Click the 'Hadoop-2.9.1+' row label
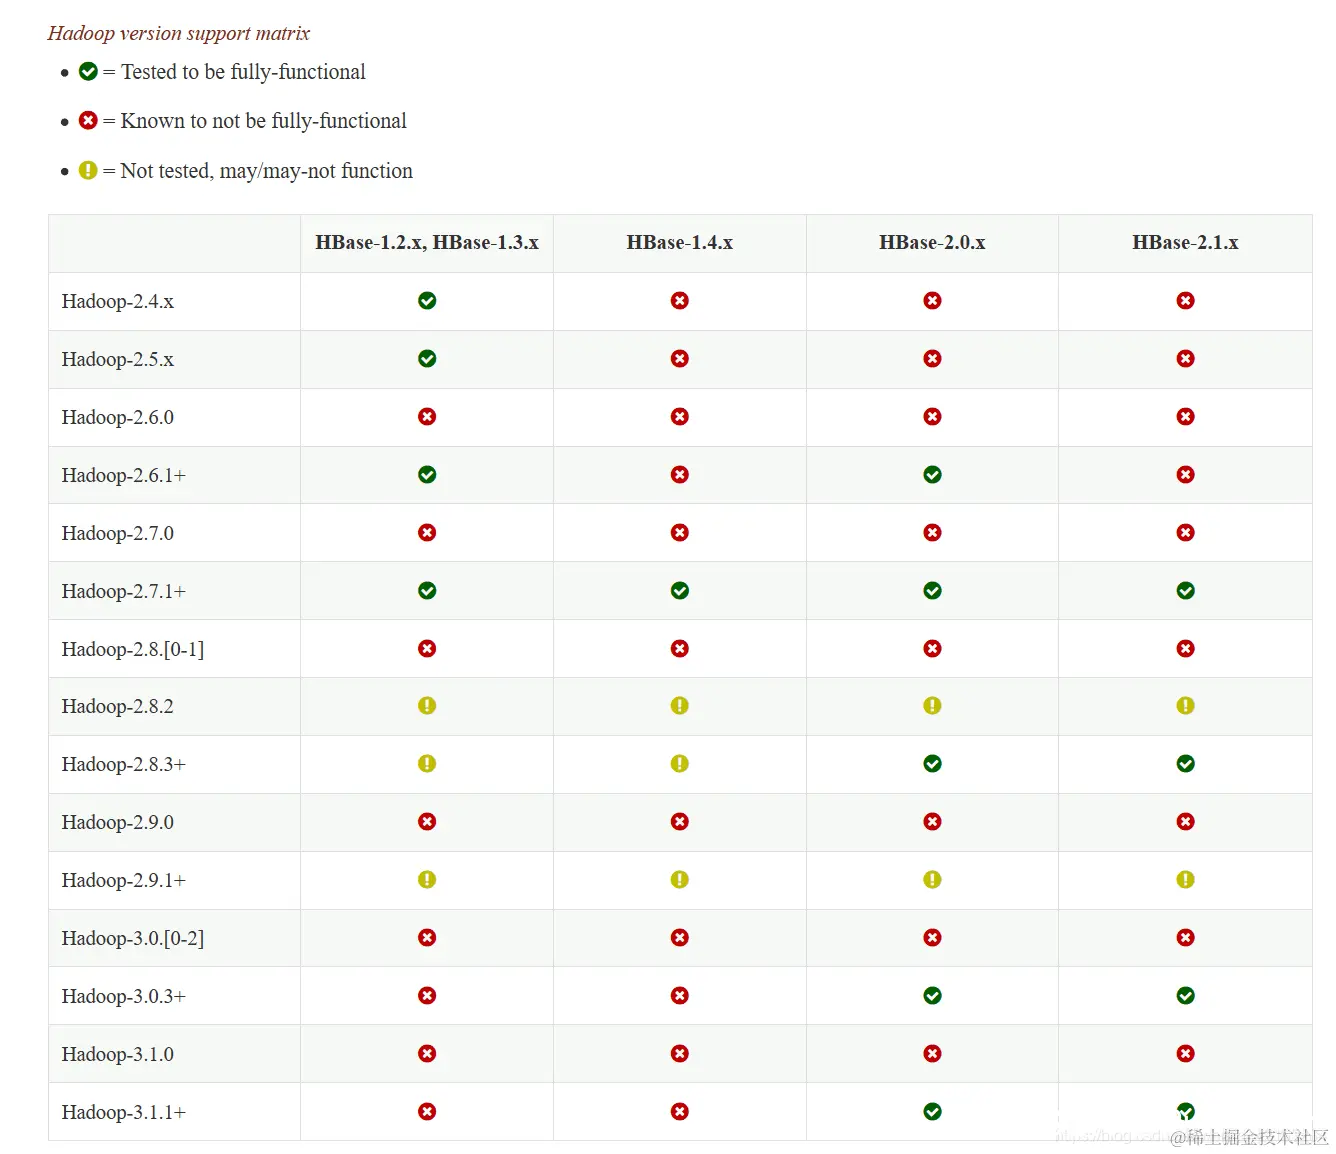The height and width of the screenshot is (1154, 1336). point(124,880)
